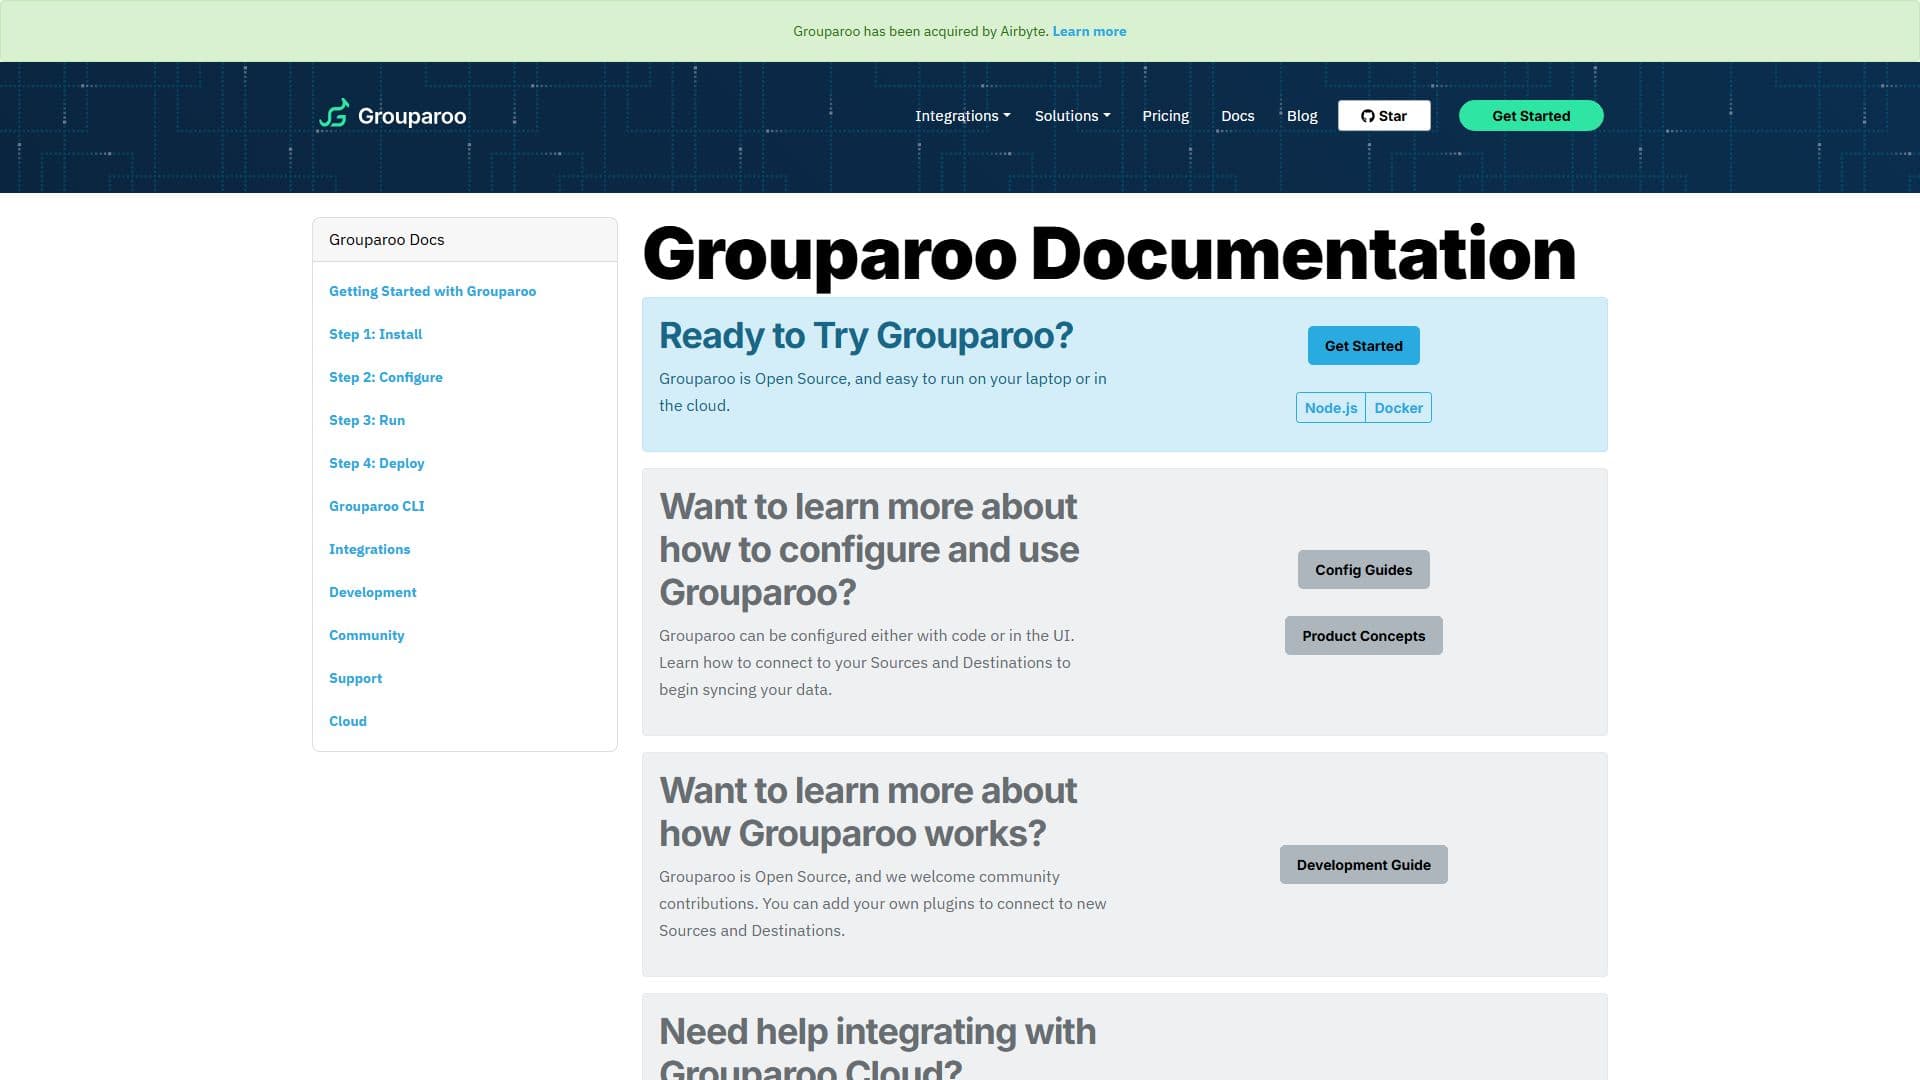Open the Cloud sidebar link
This screenshot has width=1920, height=1080.
[347, 721]
